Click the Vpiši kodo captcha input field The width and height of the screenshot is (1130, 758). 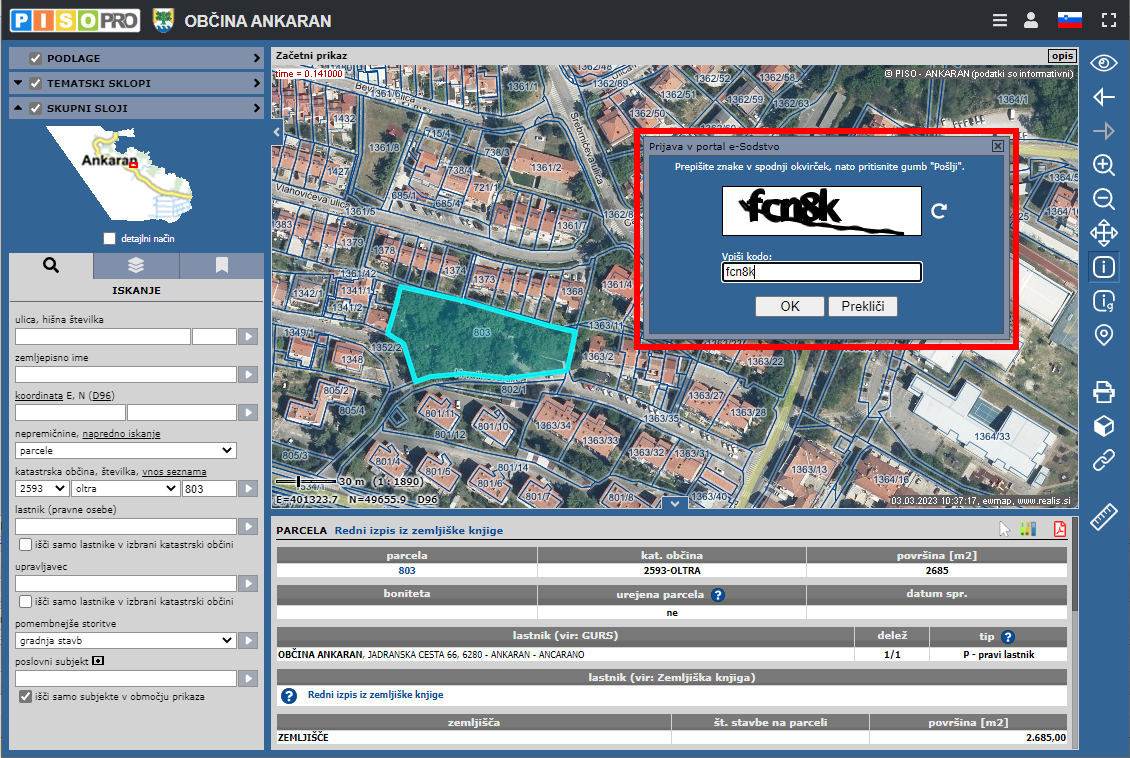click(821, 272)
